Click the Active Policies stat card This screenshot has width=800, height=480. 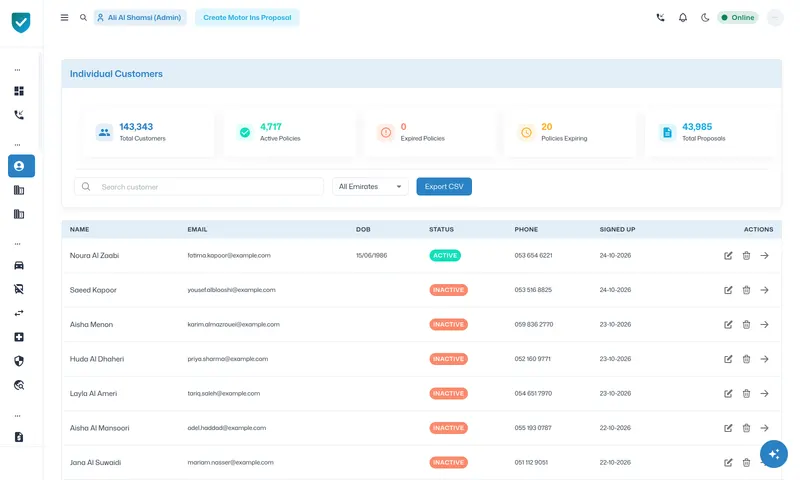pyautogui.click(x=289, y=133)
